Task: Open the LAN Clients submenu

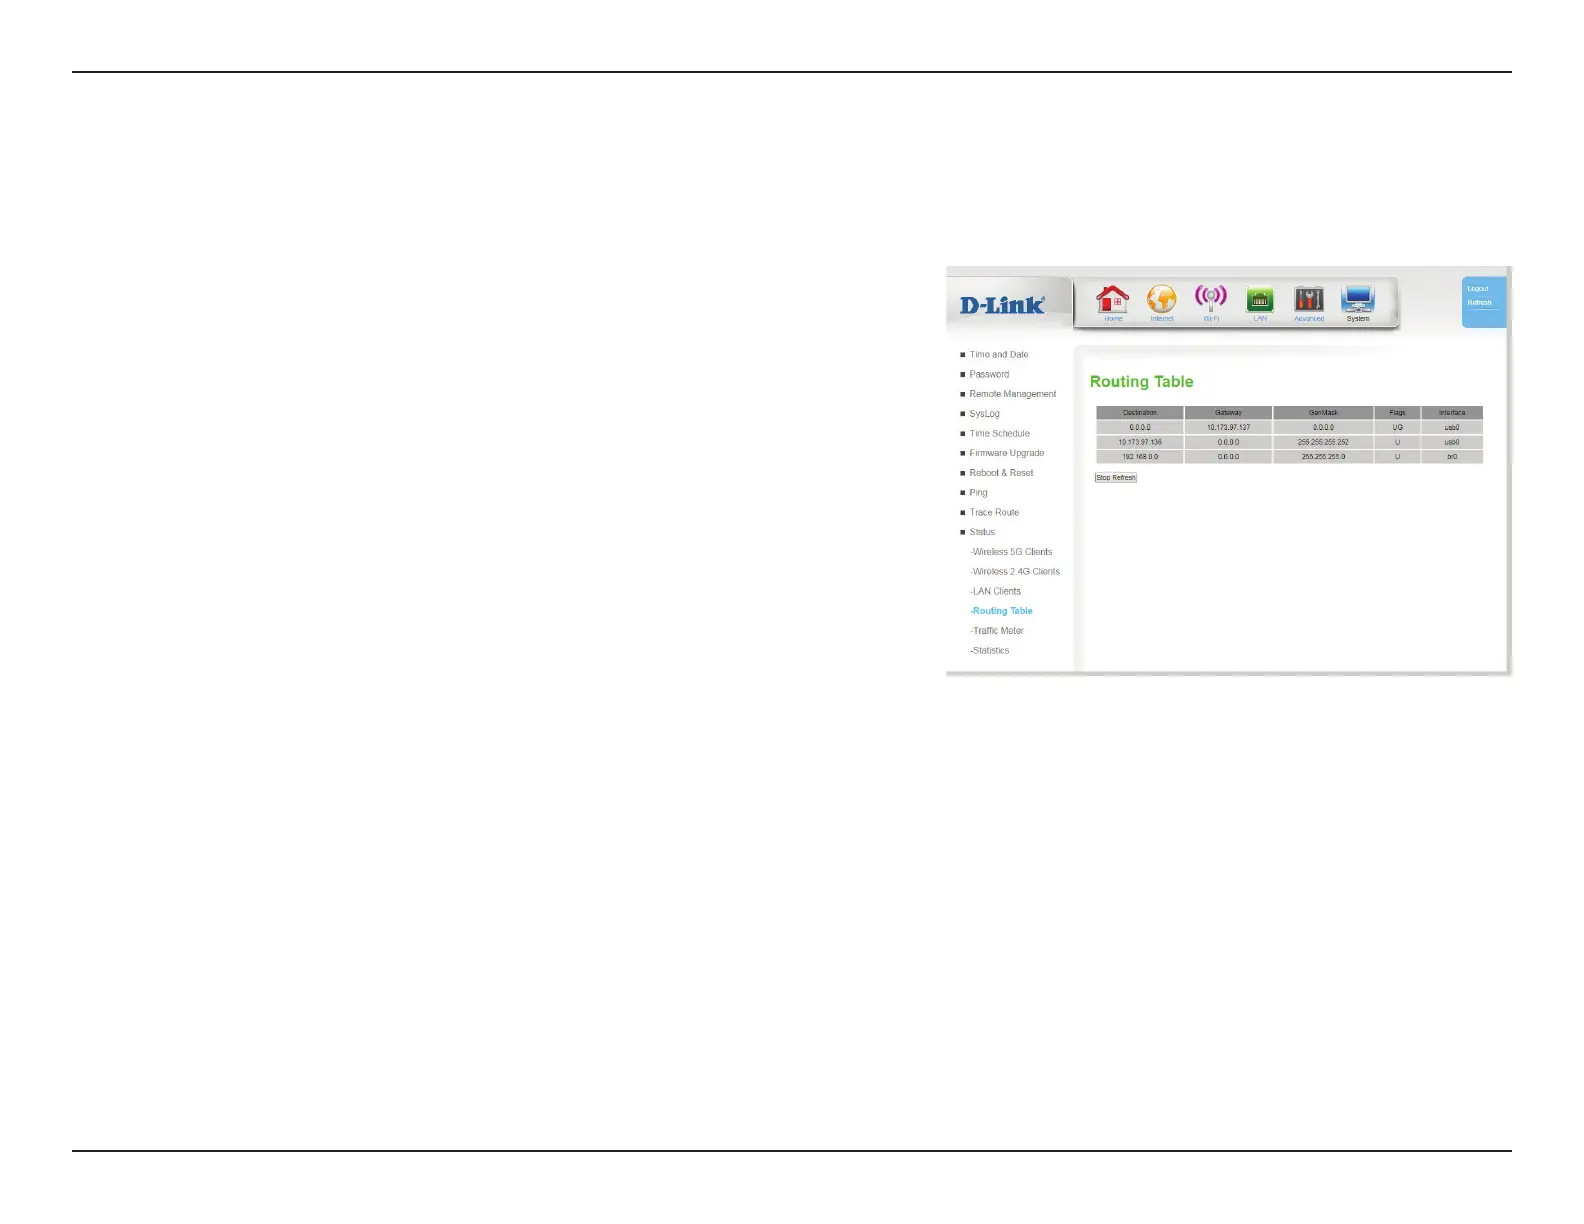Action: click(995, 591)
